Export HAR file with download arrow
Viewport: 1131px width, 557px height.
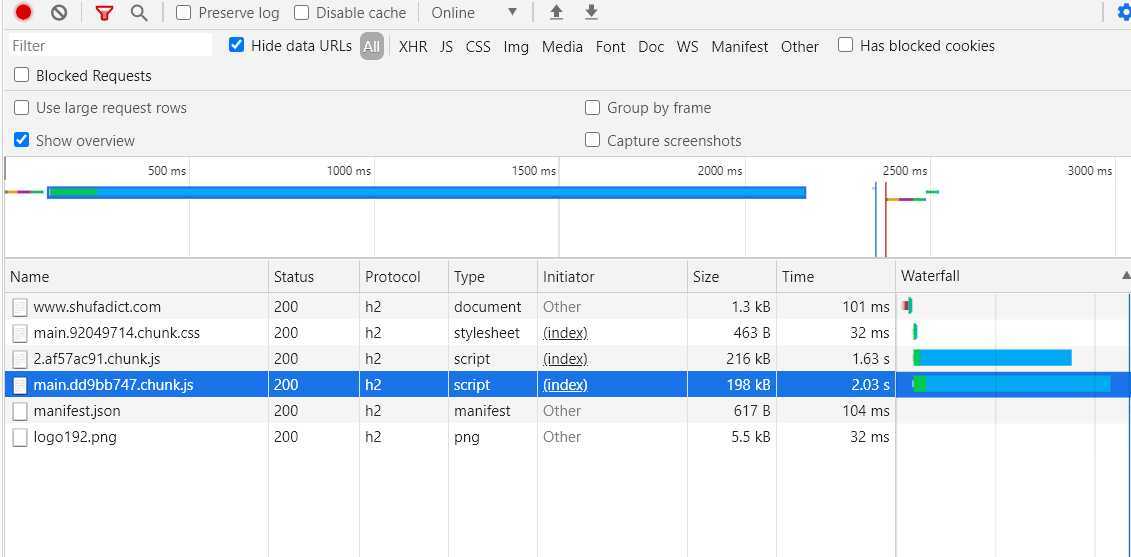pos(591,12)
